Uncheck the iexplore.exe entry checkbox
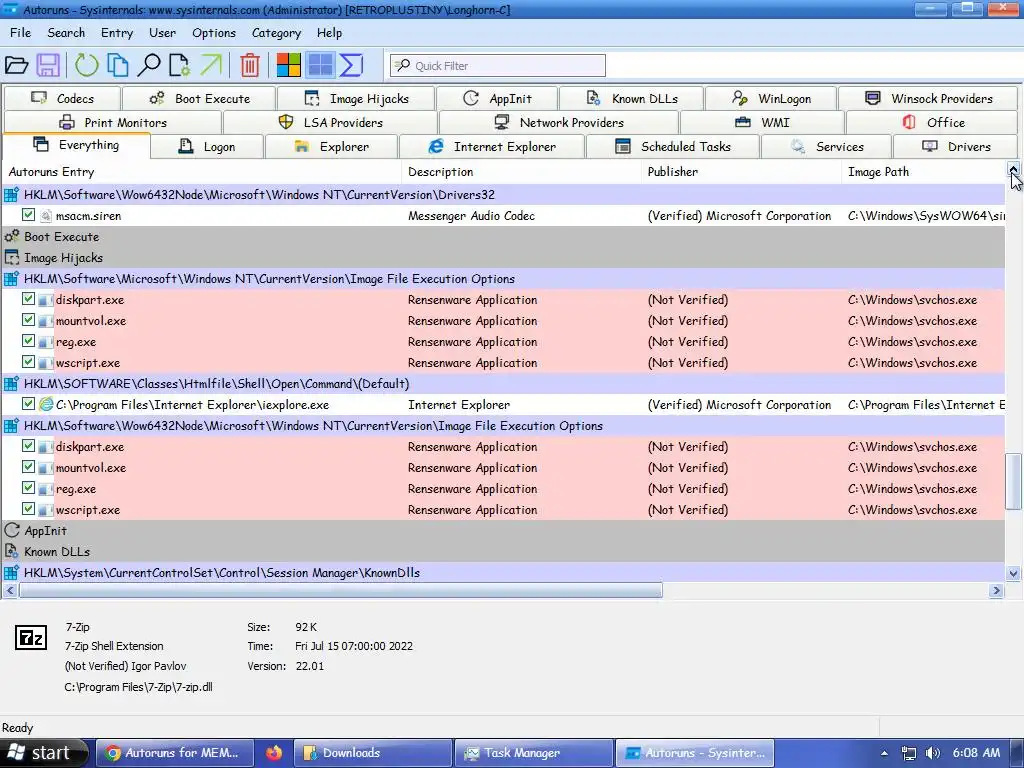Screen dimensions: 1024x768 click(x=28, y=403)
